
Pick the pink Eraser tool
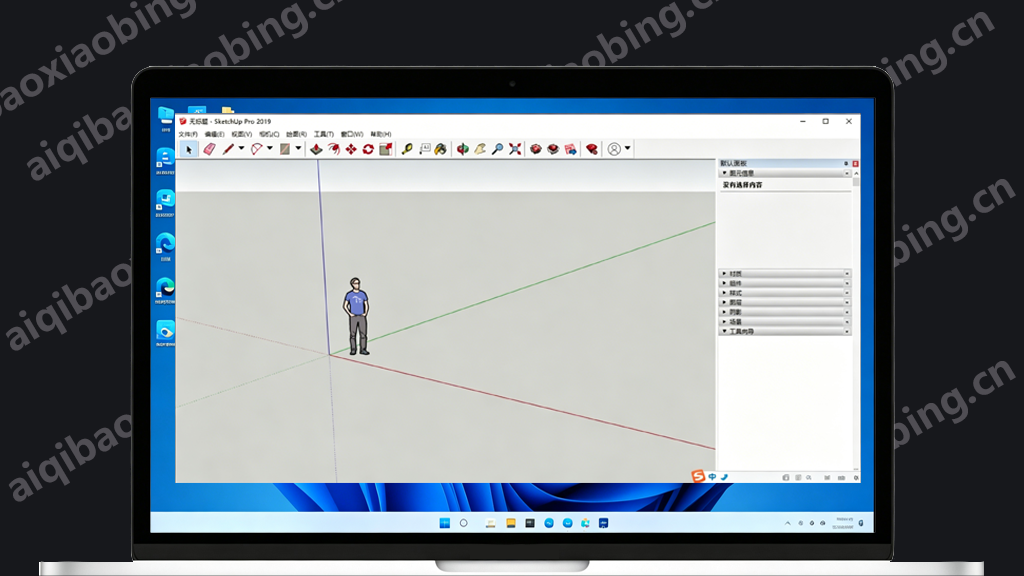click(x=210, y=150)
